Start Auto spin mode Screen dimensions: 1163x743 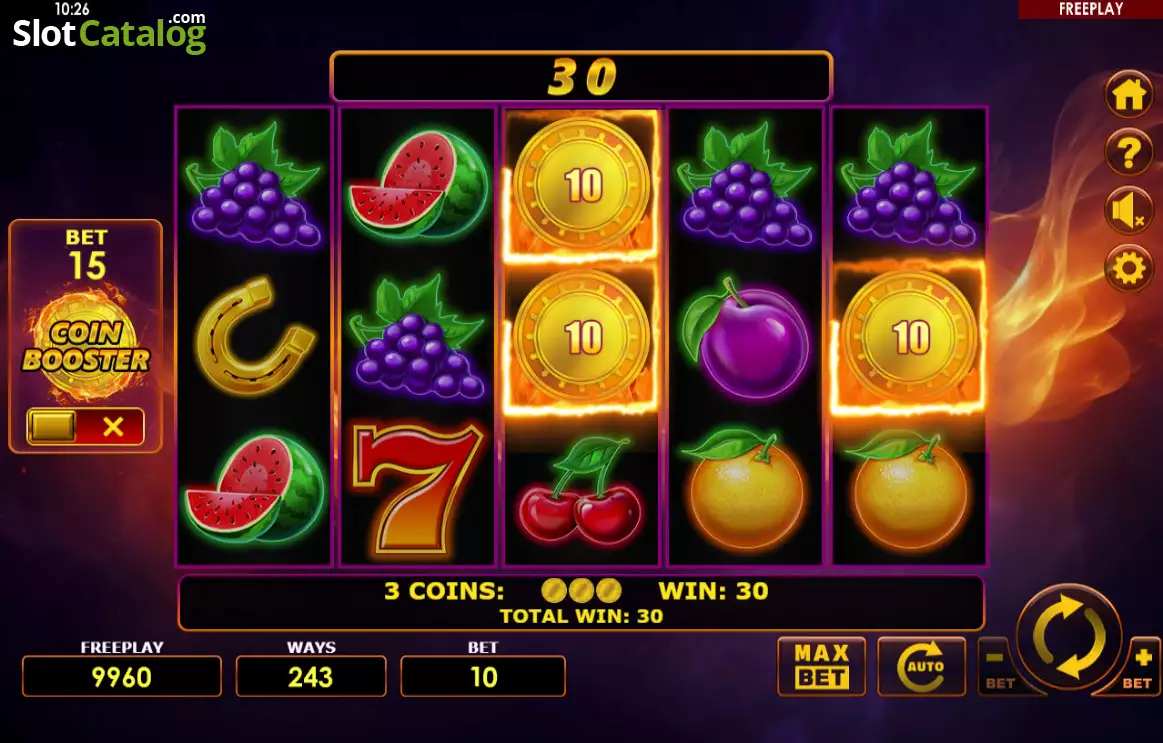[x=921, y=666]
